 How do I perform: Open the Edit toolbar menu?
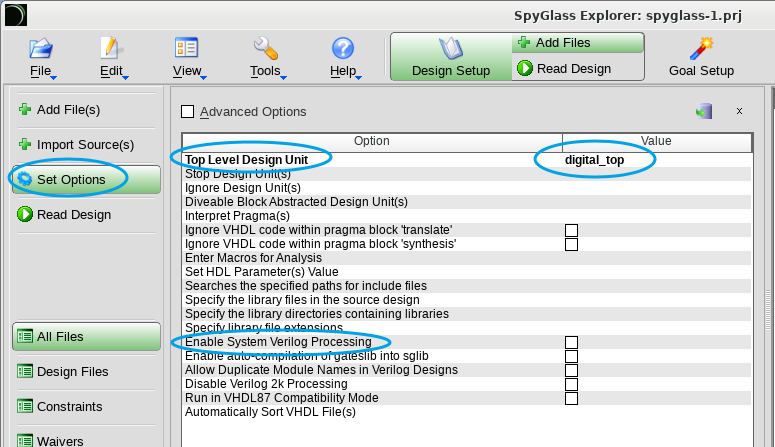pos(111,56)
